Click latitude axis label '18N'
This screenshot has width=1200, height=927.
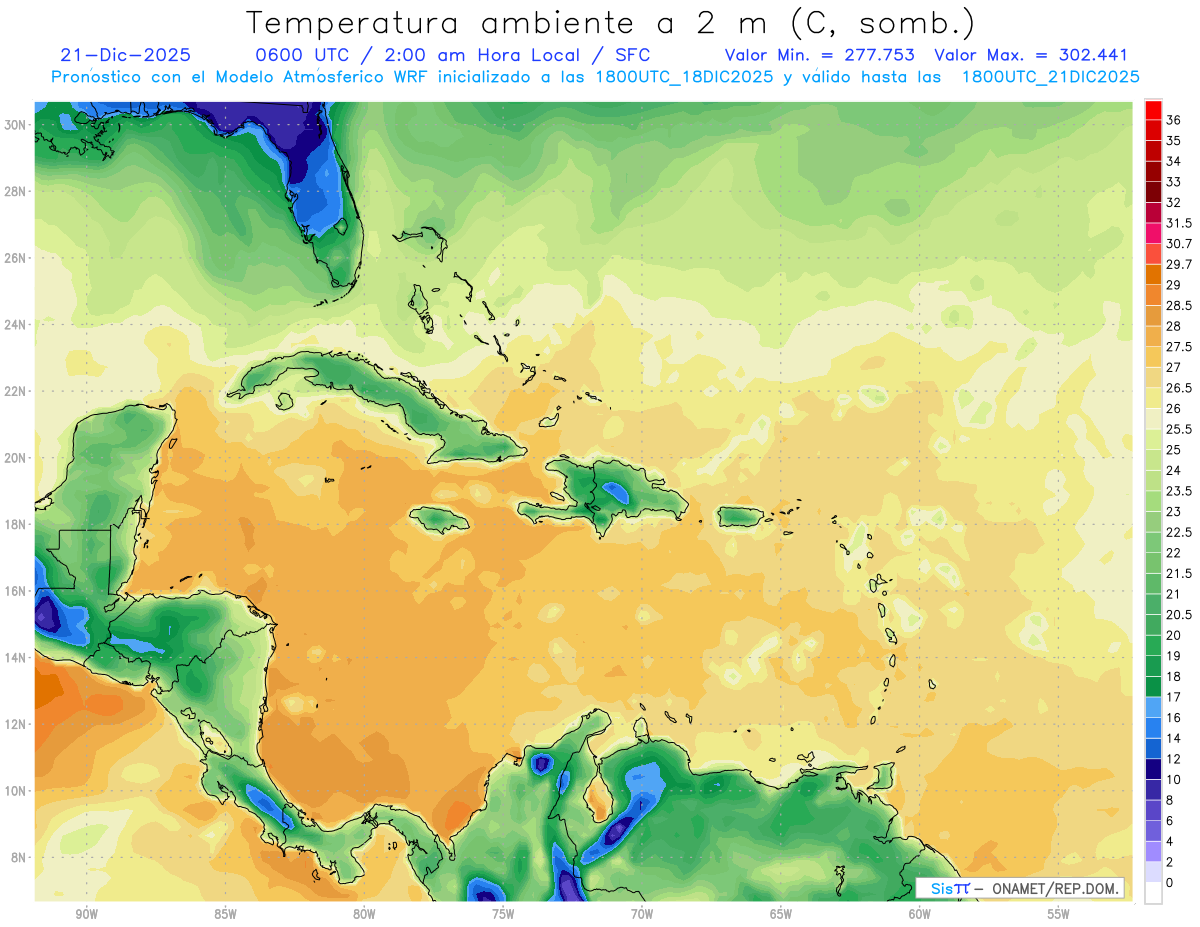pos(15,524)
